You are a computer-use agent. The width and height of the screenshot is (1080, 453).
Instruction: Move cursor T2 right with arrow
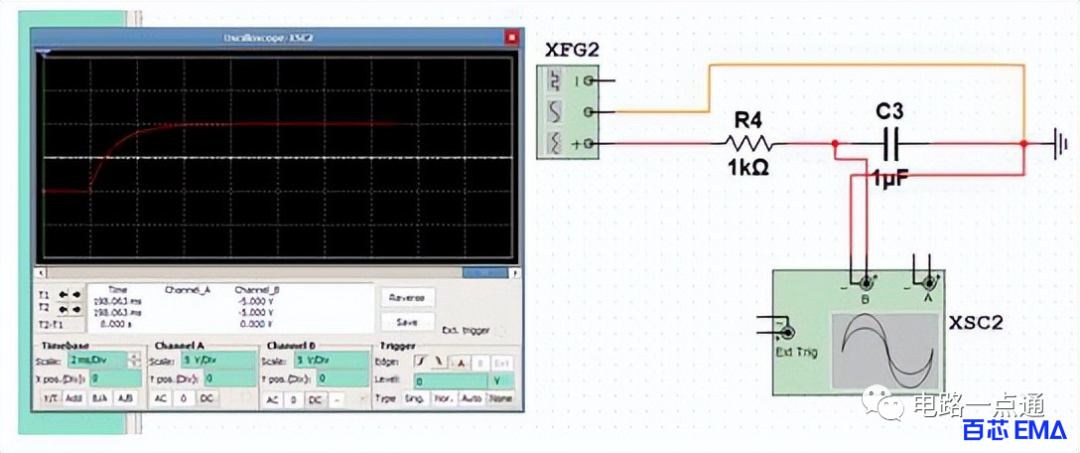point(76,309)
